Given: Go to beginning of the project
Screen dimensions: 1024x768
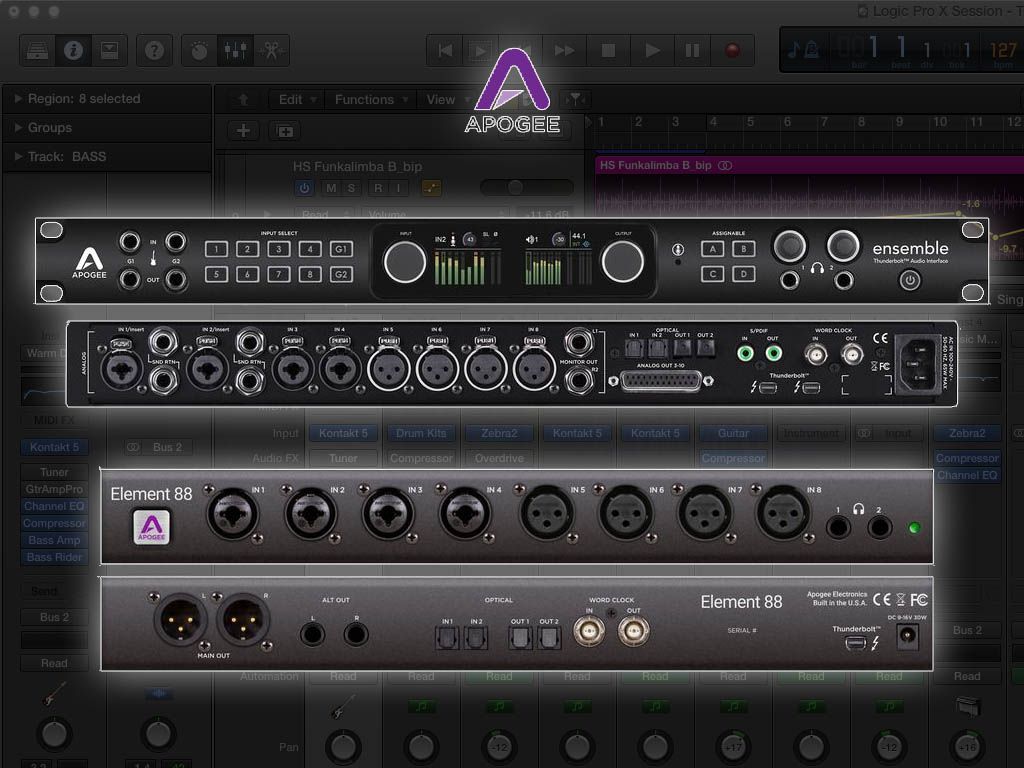Looking at the screenshot, I should pos(445,50).
